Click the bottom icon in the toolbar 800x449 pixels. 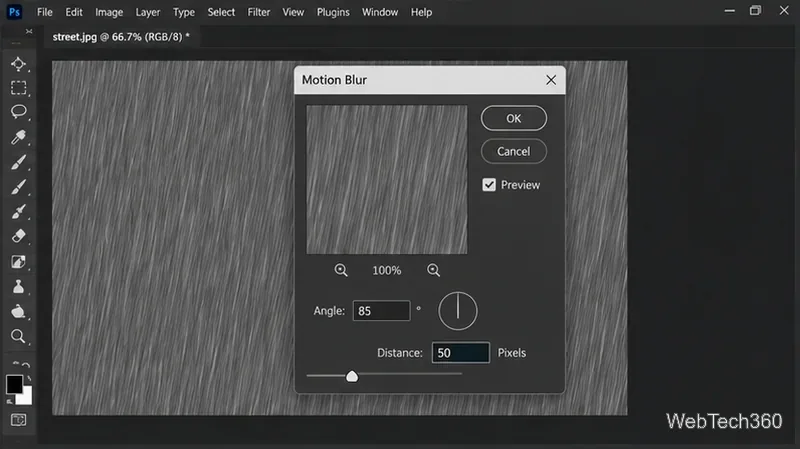click(18, 420)
